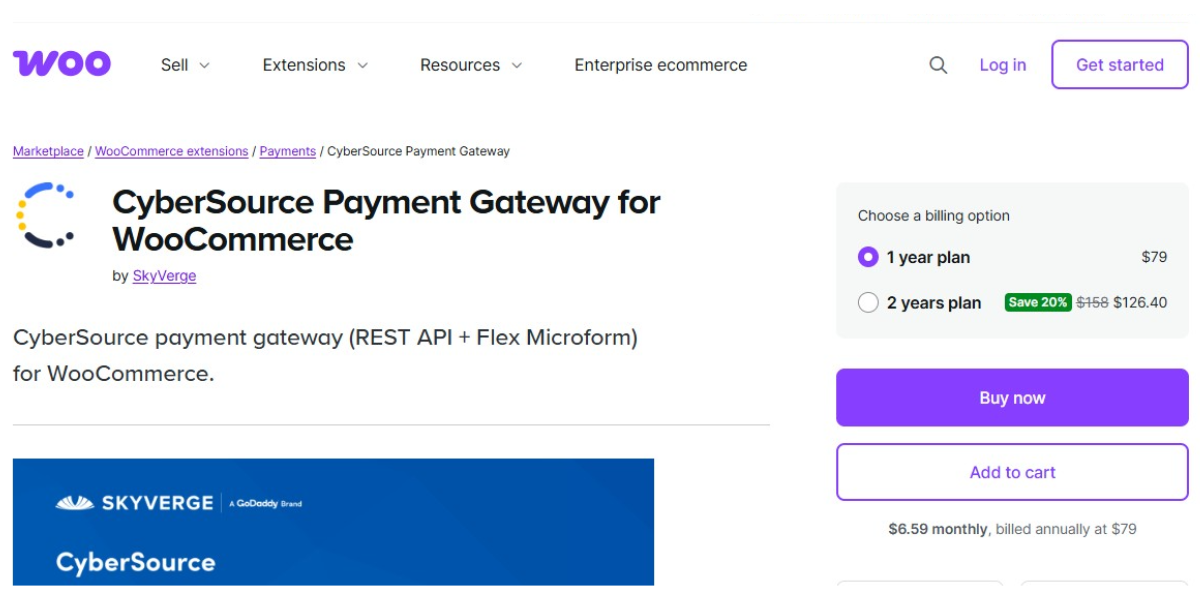Add the extension to cart
This screenshot has width=1200, height=600.
(1011, 472)
